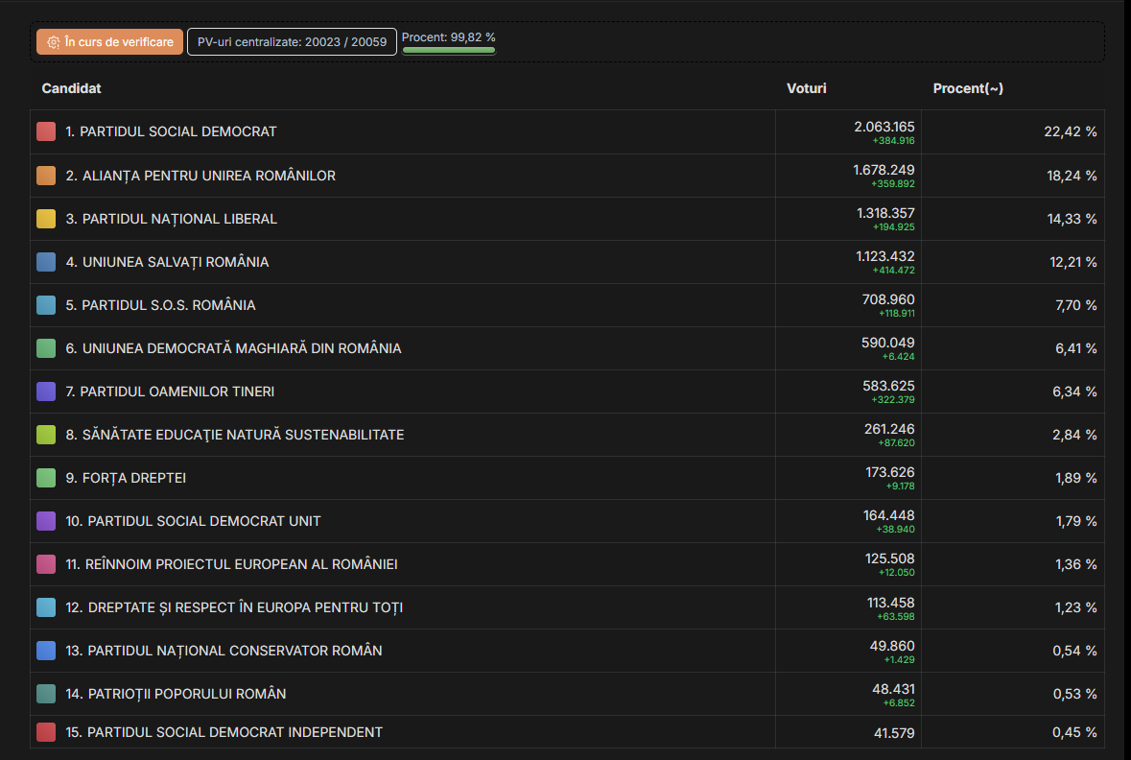
Task: Click the pink swatch for Reînnoim Proiectul European
Action: click(x=46, y=564)
